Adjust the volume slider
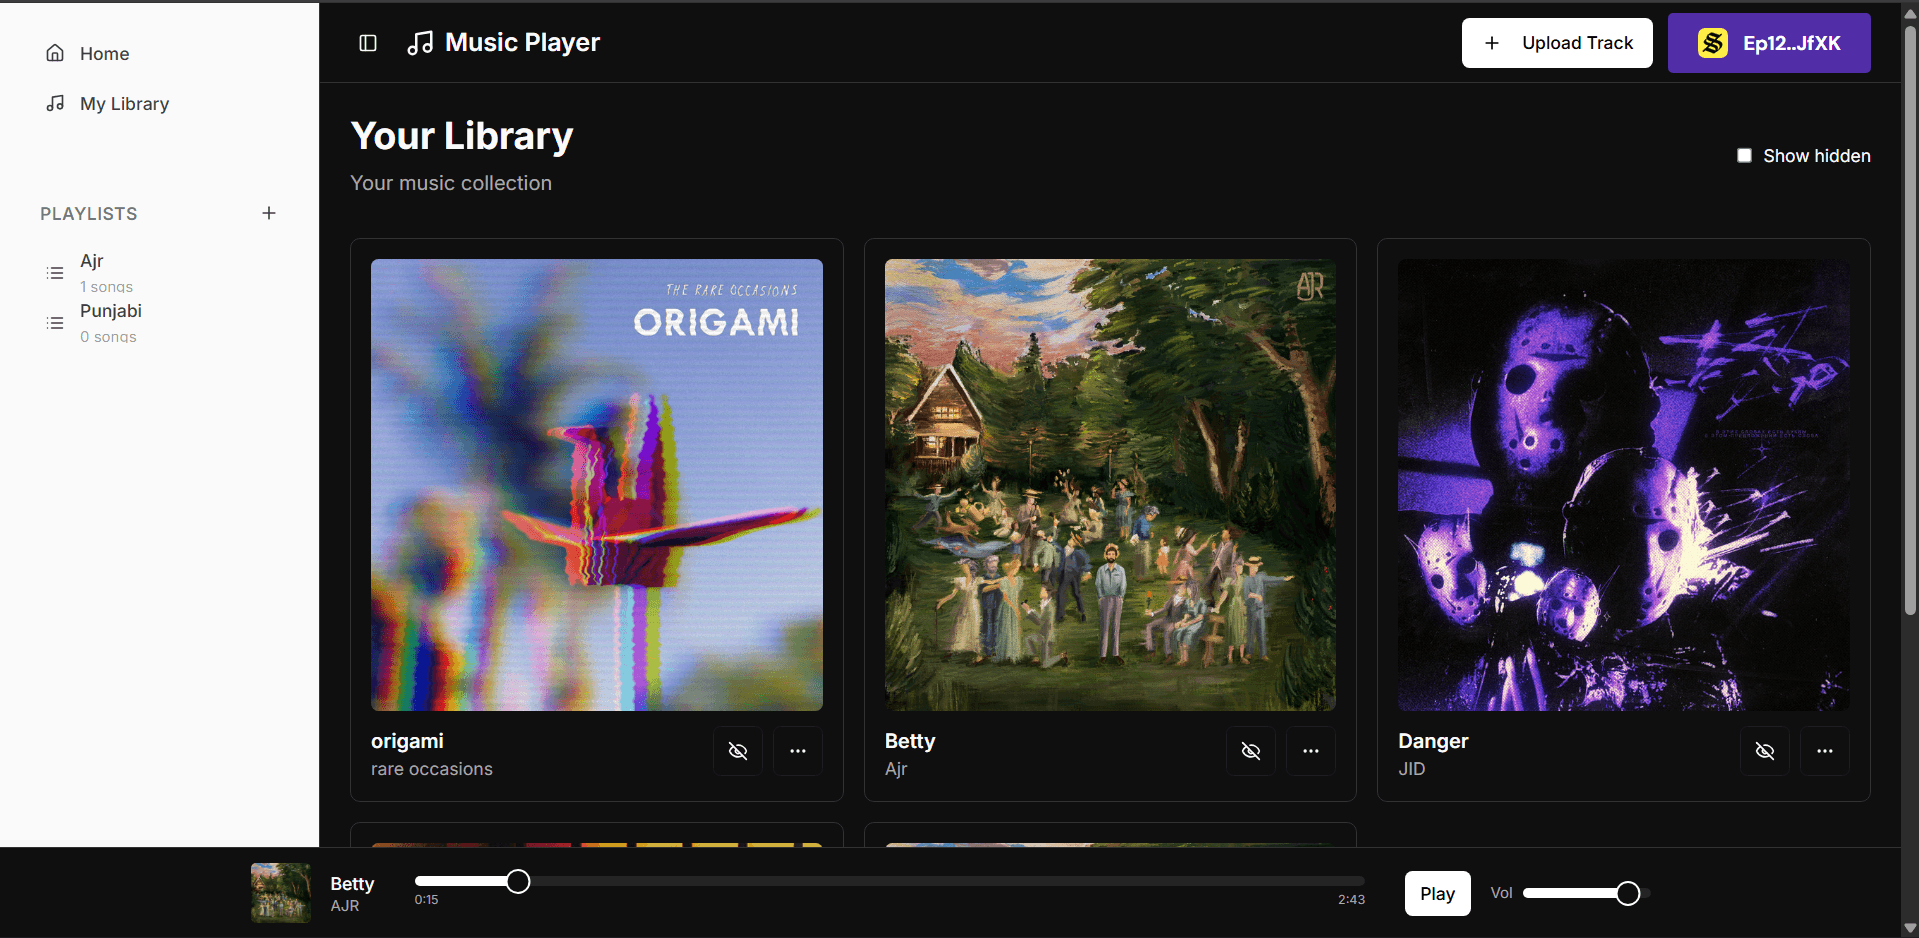 pyautogui.click(x=1580, y=893)
